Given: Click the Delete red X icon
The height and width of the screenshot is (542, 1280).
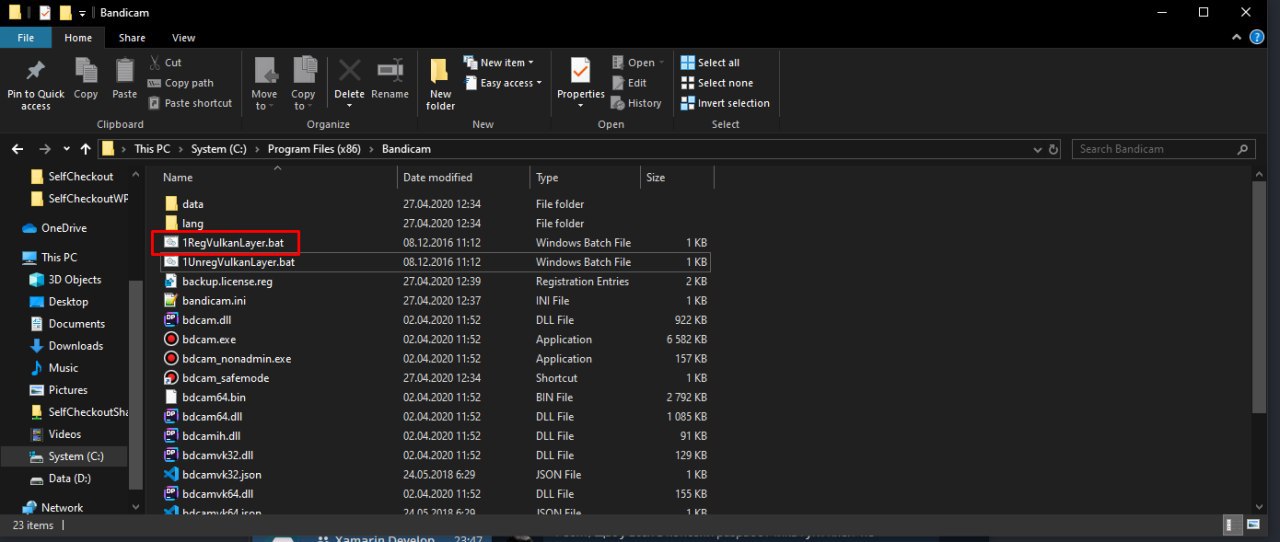Looking at the screenshot, I should pos(349,70).
